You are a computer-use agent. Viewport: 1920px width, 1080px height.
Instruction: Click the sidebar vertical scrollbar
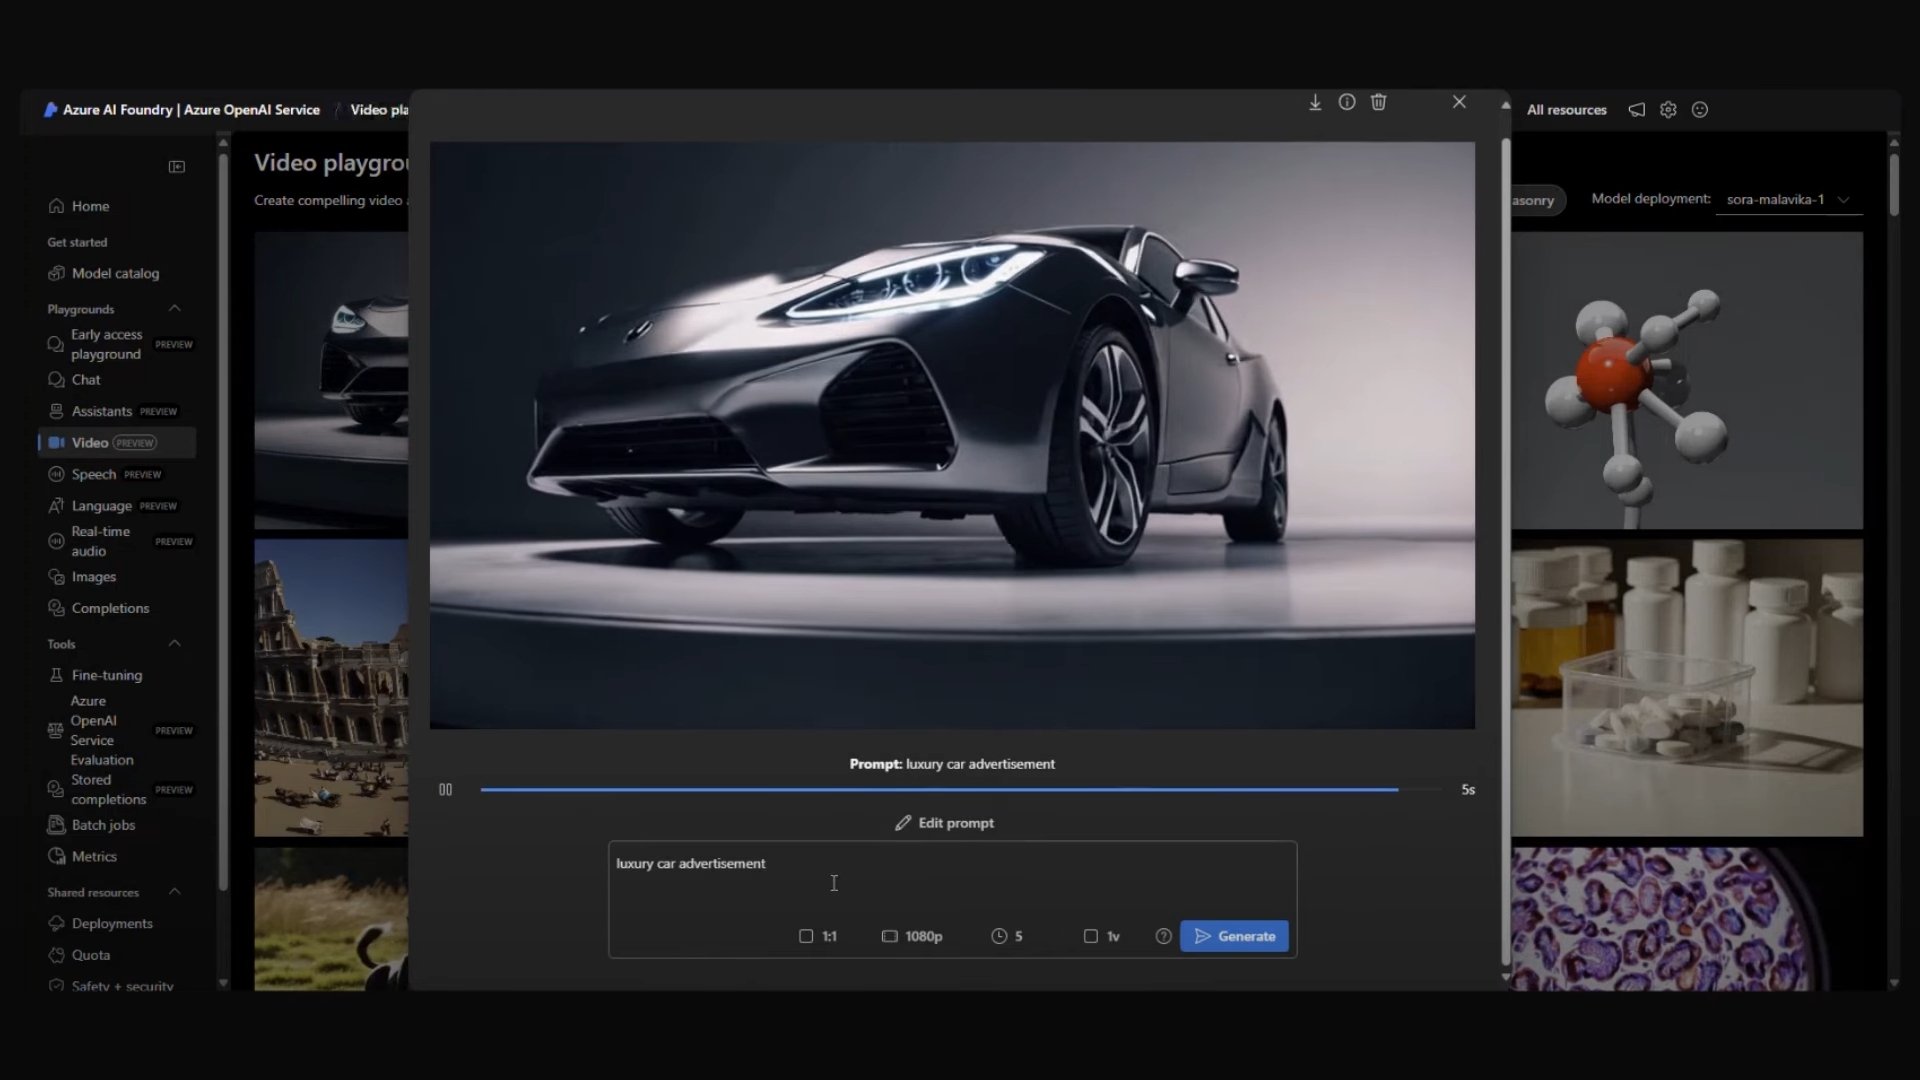click(223, 520)
